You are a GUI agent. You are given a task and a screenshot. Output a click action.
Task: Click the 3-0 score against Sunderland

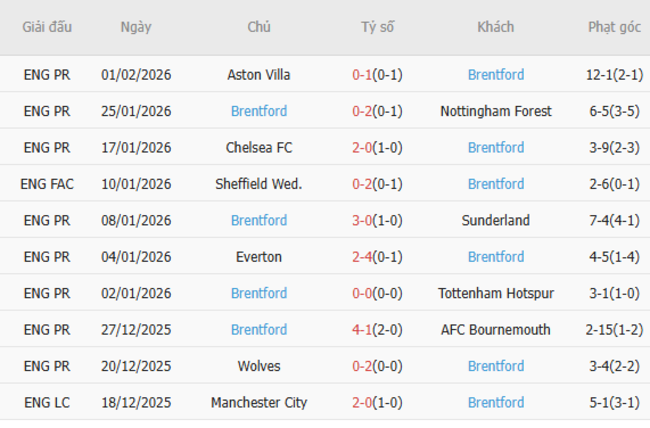tap(362, 220)
